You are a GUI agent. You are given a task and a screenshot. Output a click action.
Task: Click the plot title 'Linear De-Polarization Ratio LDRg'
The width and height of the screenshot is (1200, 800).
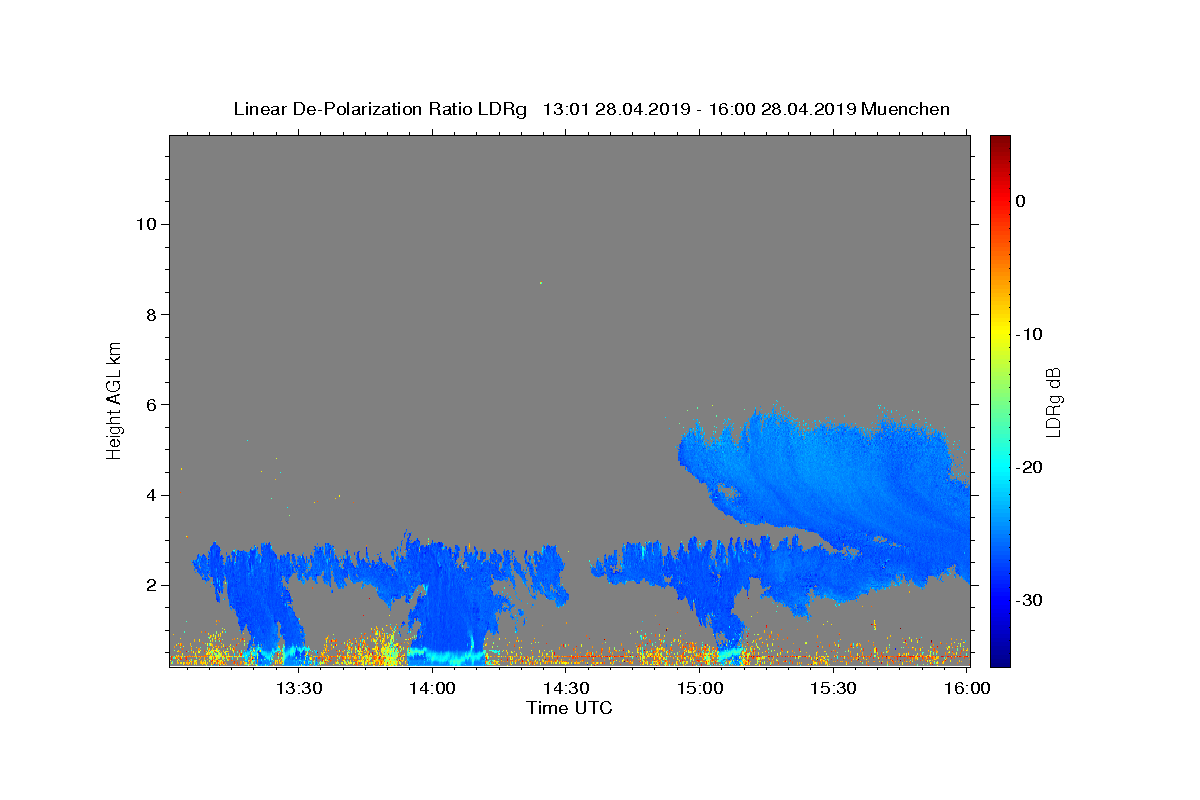pyautogui.click(x=380, y=109)
